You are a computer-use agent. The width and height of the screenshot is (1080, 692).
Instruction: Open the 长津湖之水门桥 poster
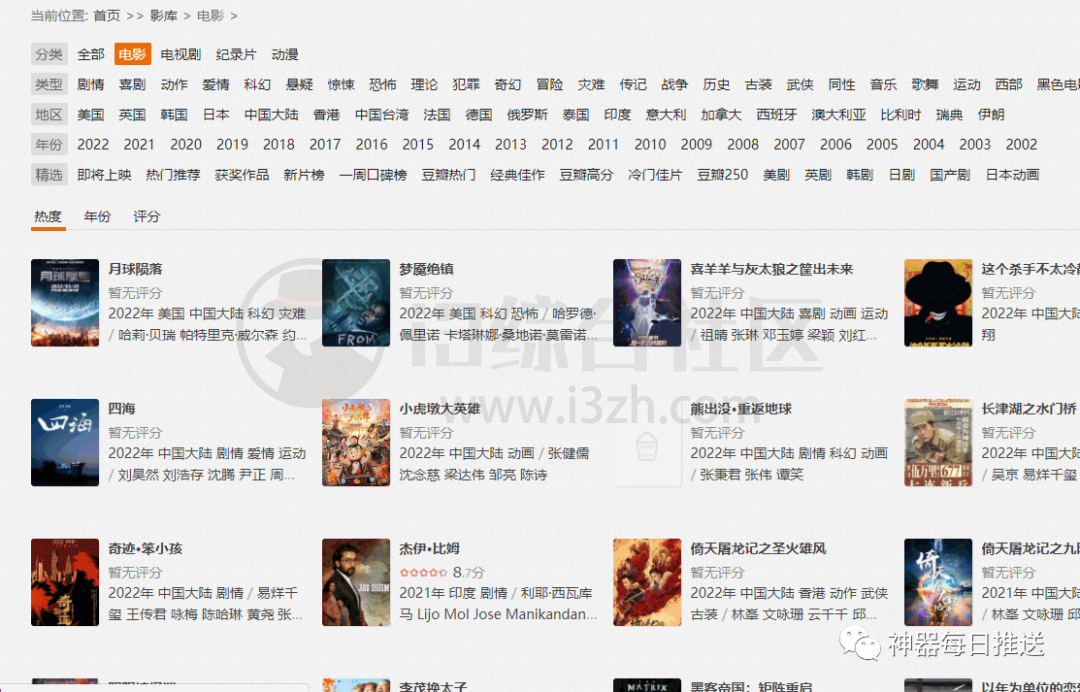tap(937, 442)
